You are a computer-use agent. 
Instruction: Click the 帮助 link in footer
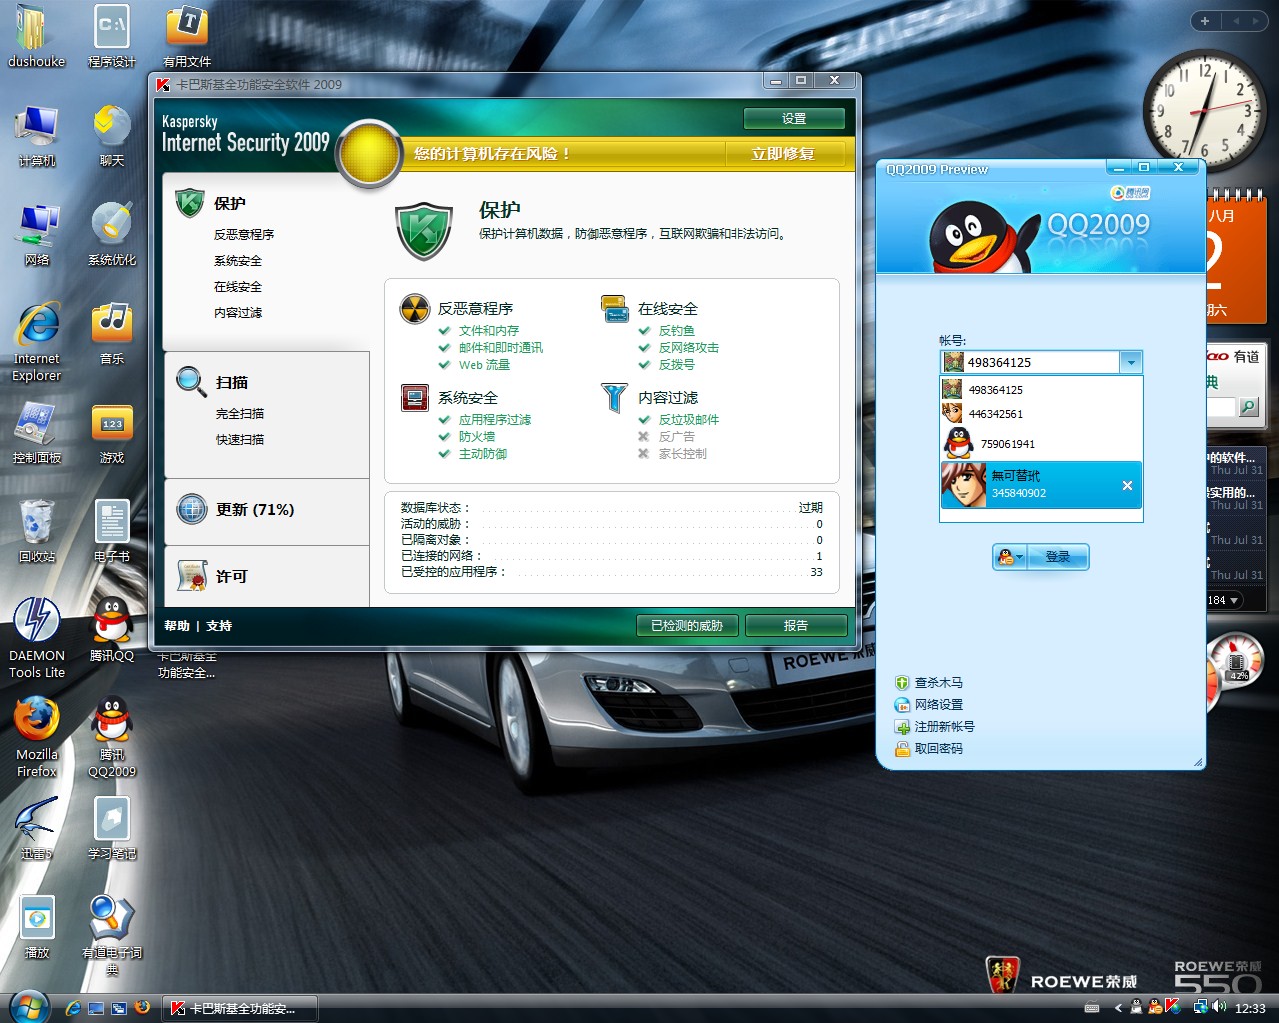coord(177,626)
